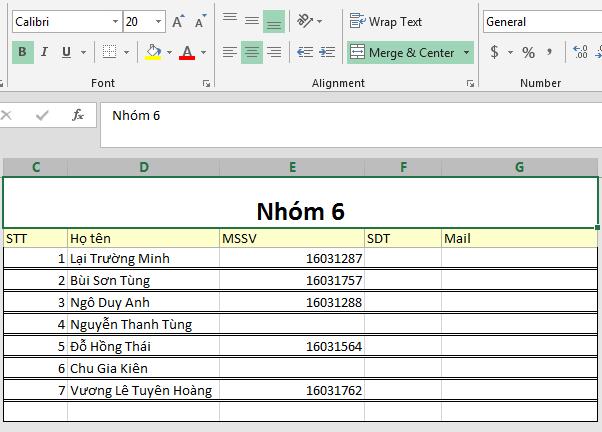The image size is (602, 432).
Task: Open the Fill Color dropdown arrow
Action: click(169, 52)
